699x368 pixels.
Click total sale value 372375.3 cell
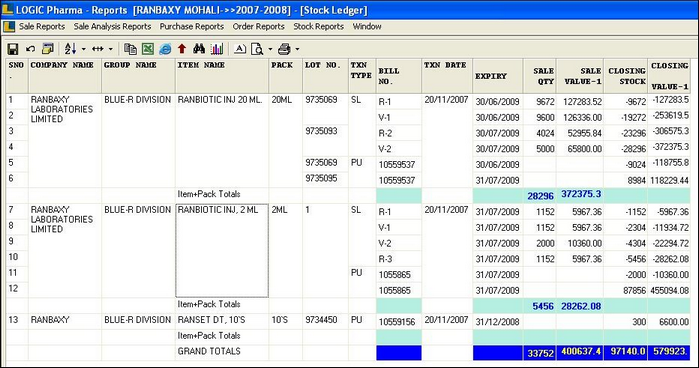tap(580, 195)
